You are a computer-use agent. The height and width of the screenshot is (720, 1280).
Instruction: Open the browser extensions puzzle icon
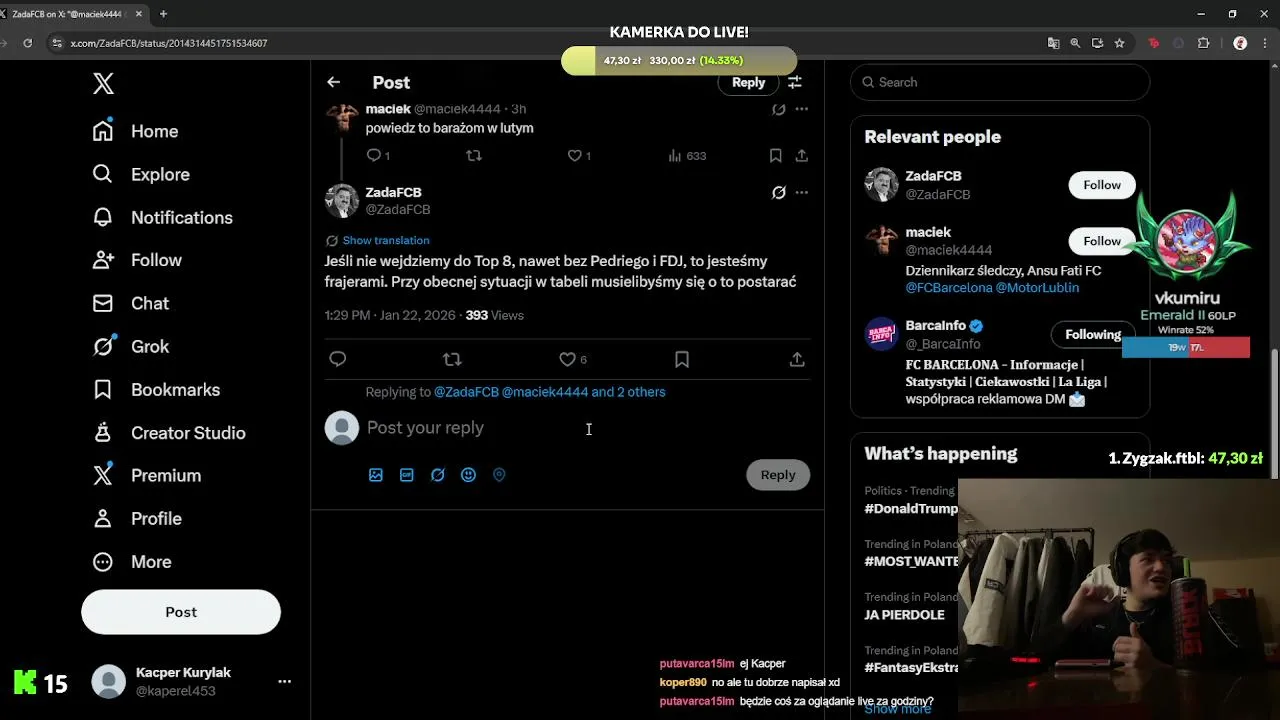click(x=1203, y=43)
